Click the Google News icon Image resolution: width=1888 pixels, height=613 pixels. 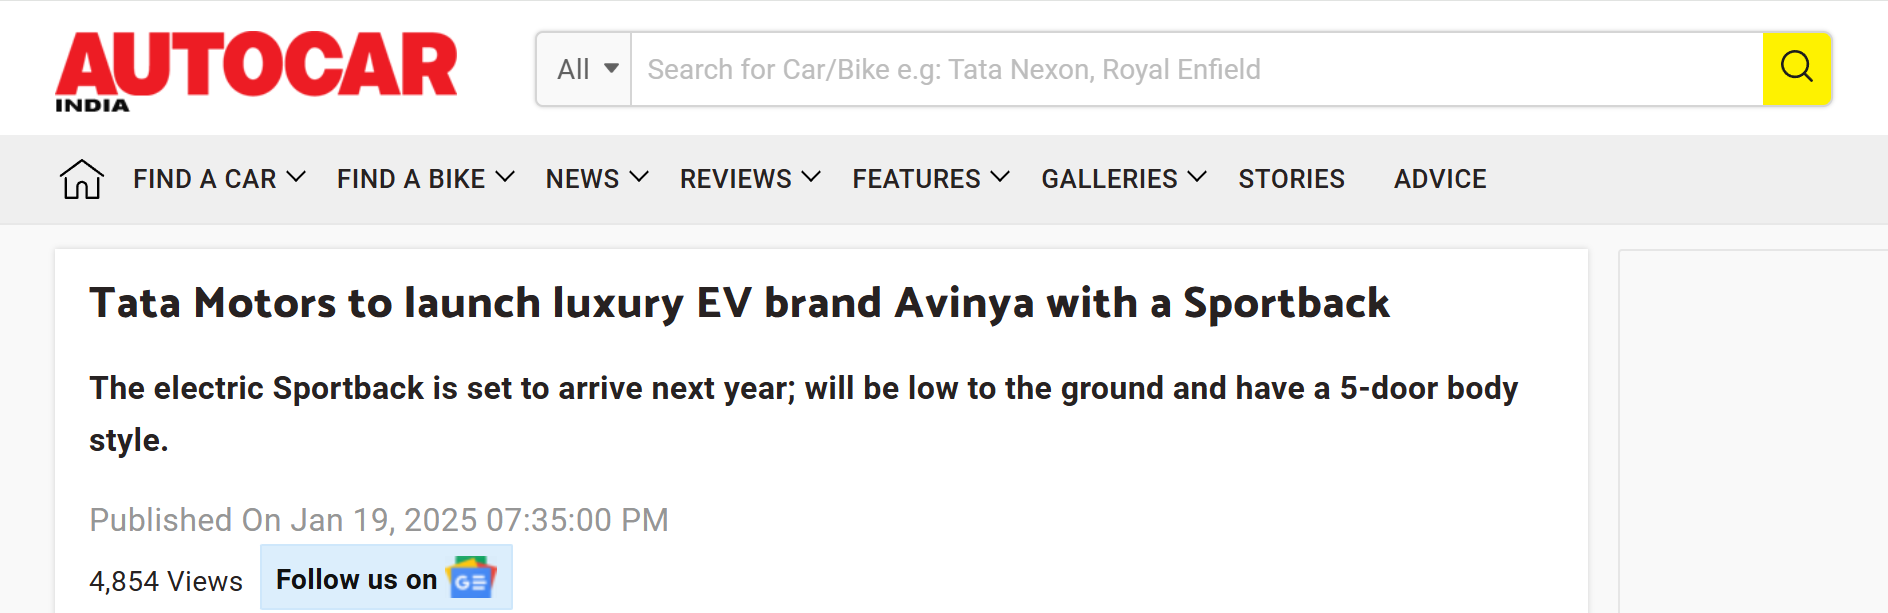coord(471,578)
